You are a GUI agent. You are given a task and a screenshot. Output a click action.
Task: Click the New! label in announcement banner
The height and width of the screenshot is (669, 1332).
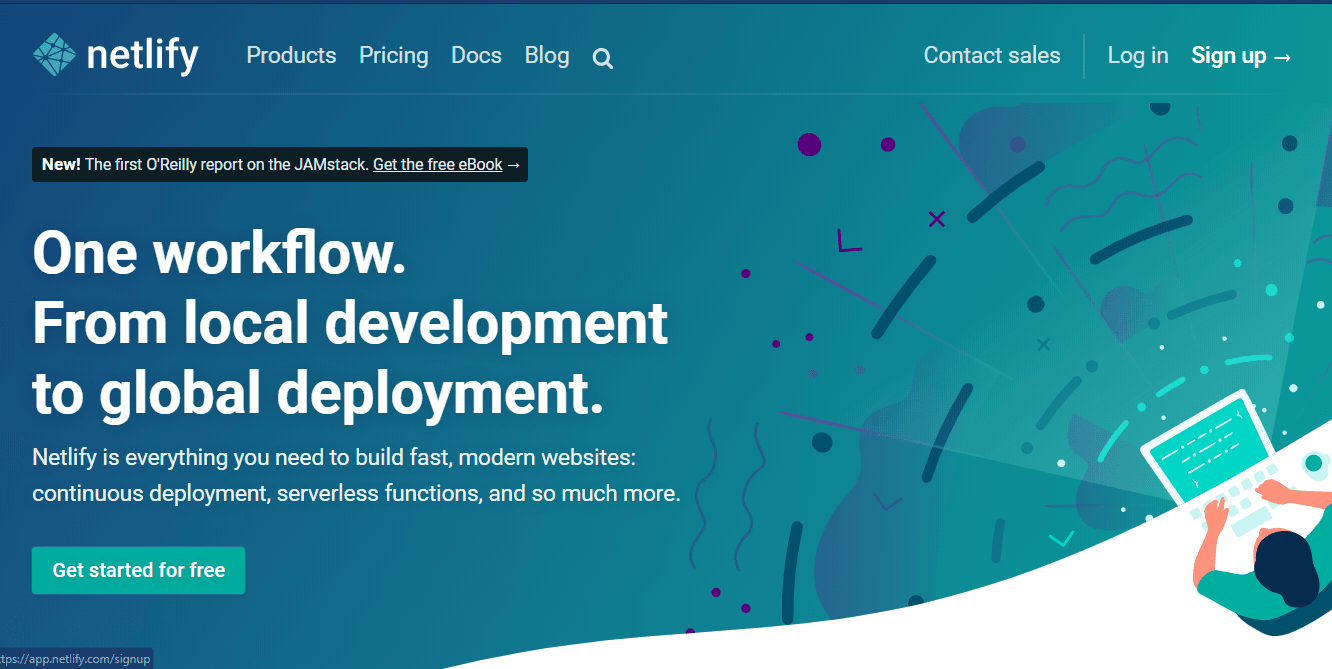click(61, 165)
